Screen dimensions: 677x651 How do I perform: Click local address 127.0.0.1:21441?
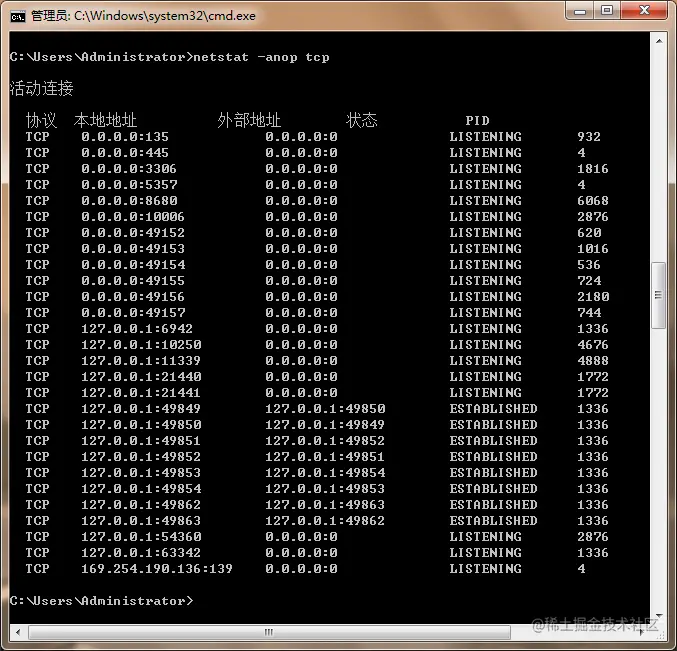point(141,393)
